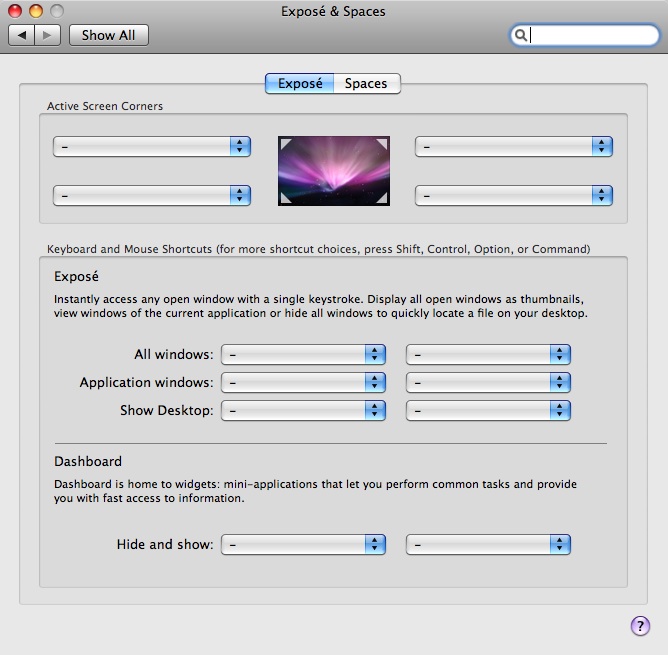Open the help question mark button
Viewport: 668px width, 655px height.
(x=640, y=626)
